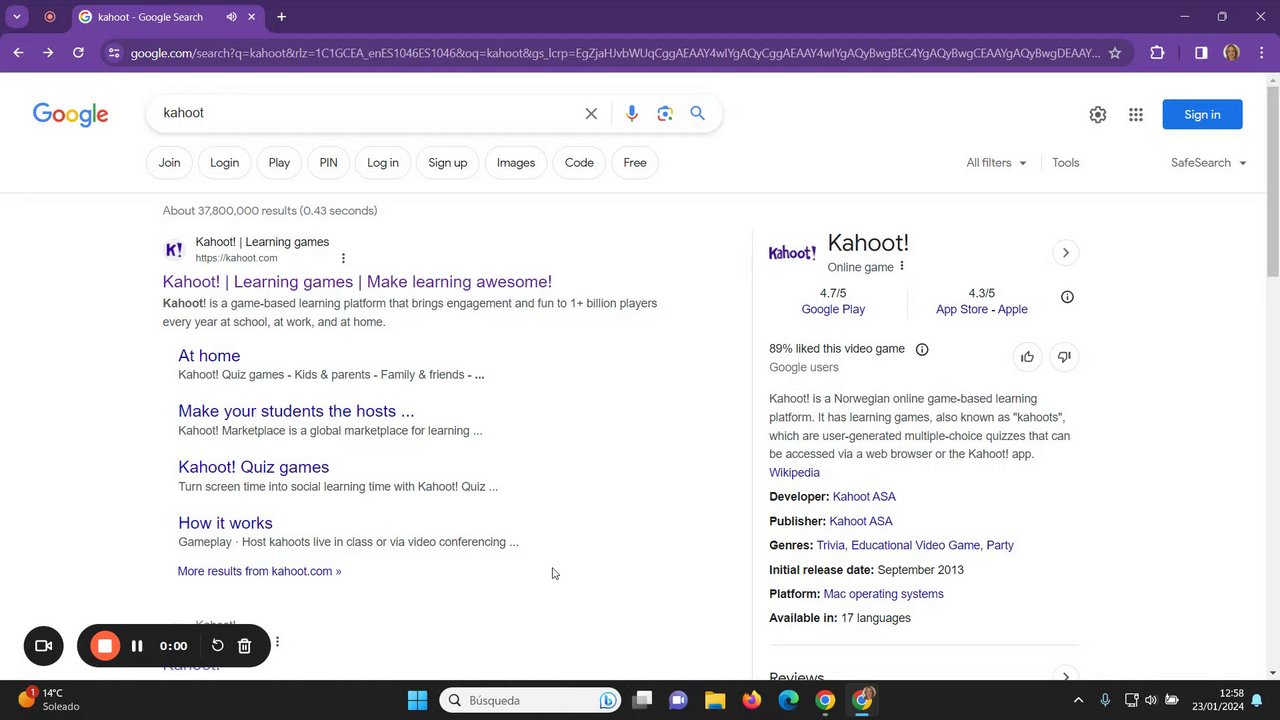The image size is (1280, 720).
Task: Open Make your students the hosts link
Action: (x=296, y=411)
